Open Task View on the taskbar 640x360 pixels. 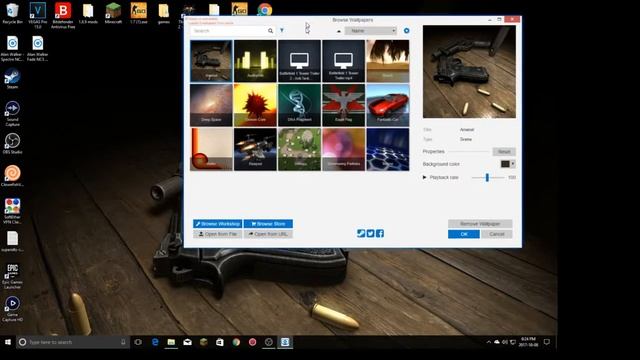[138, 342]
